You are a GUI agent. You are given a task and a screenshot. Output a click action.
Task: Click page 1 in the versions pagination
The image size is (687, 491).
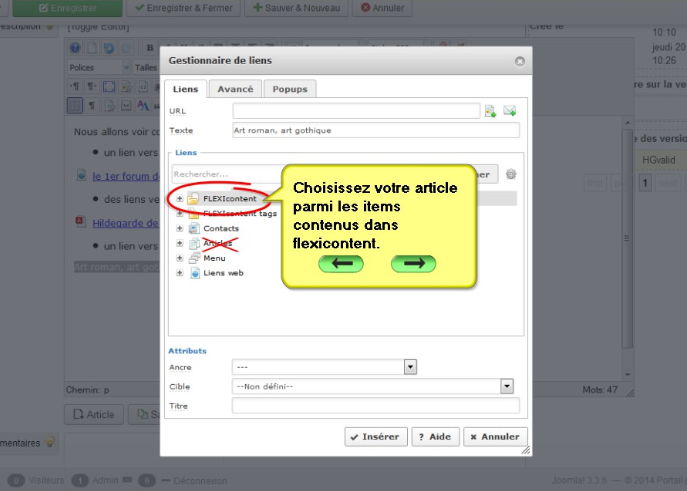[645, 183]
